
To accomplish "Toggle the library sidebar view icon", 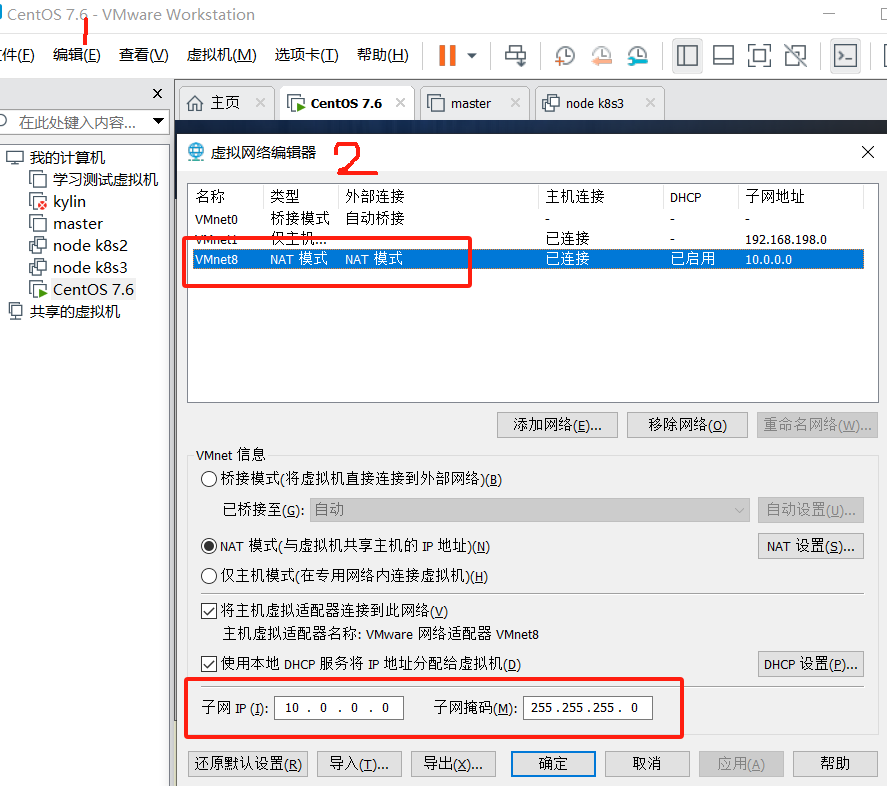I will [x=687, y=55].
